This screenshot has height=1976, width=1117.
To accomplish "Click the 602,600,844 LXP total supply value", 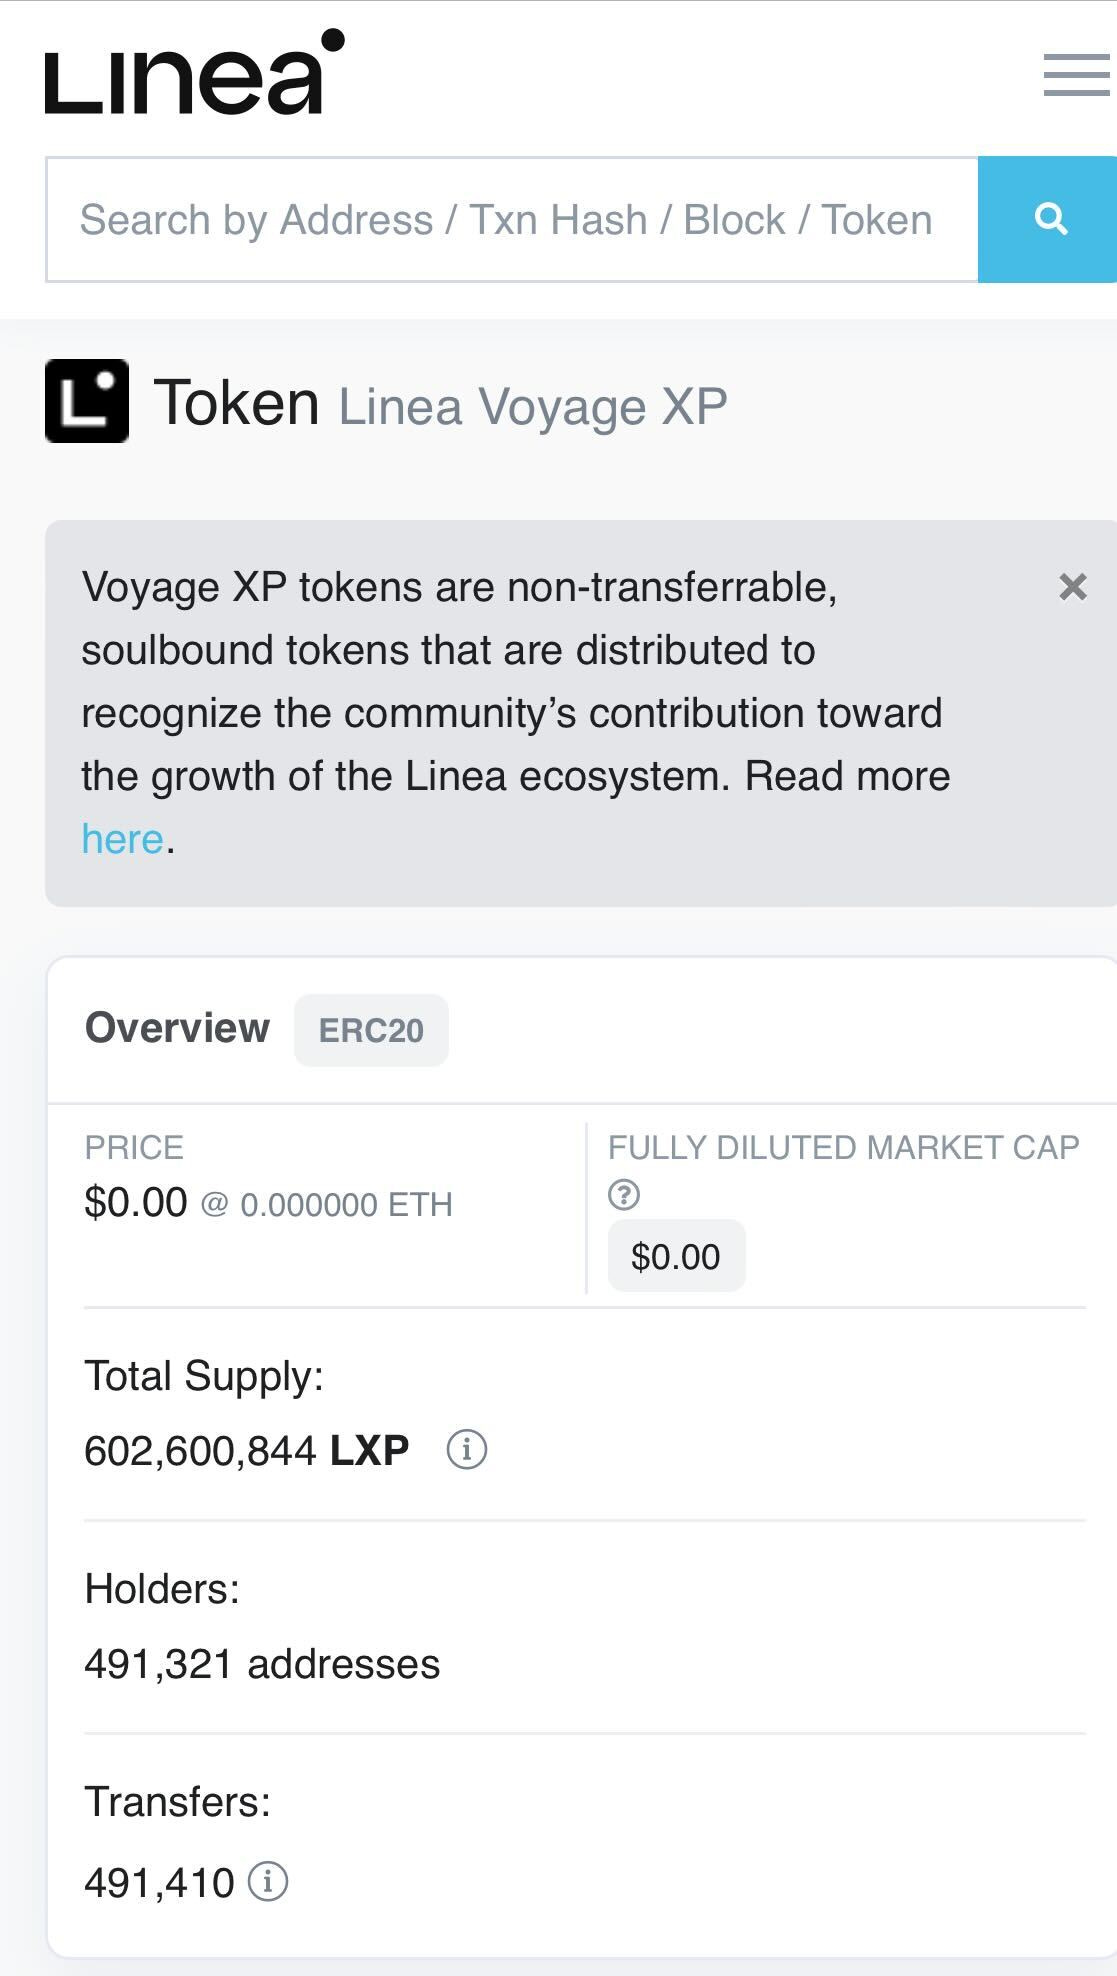I will [x=247, y=1450].
